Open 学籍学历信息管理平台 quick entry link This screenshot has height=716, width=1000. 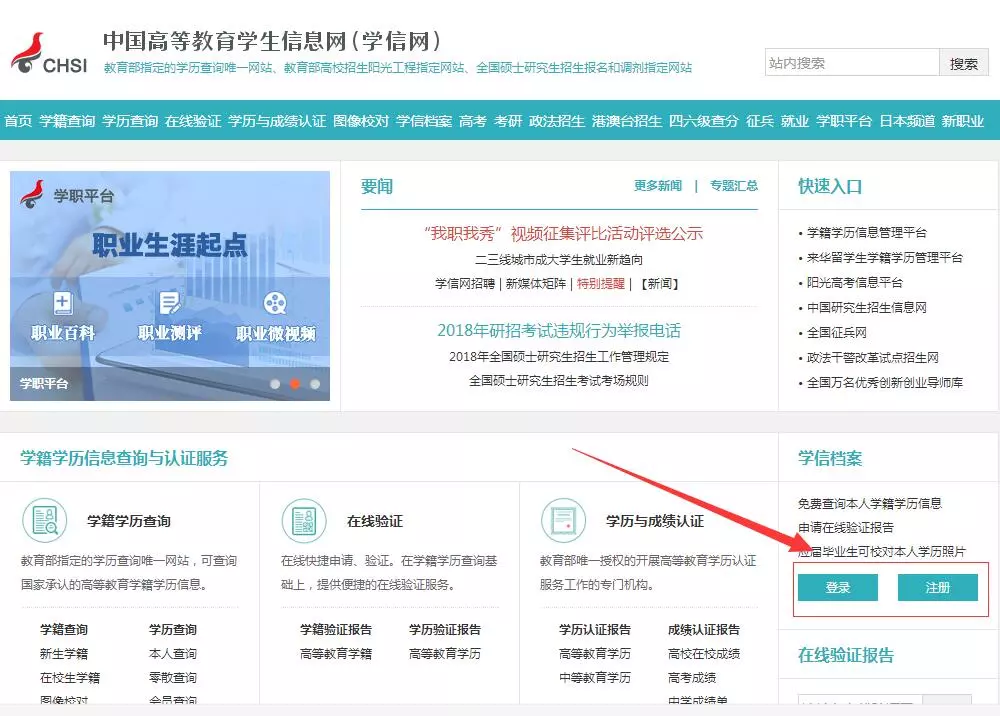point(867,233)
